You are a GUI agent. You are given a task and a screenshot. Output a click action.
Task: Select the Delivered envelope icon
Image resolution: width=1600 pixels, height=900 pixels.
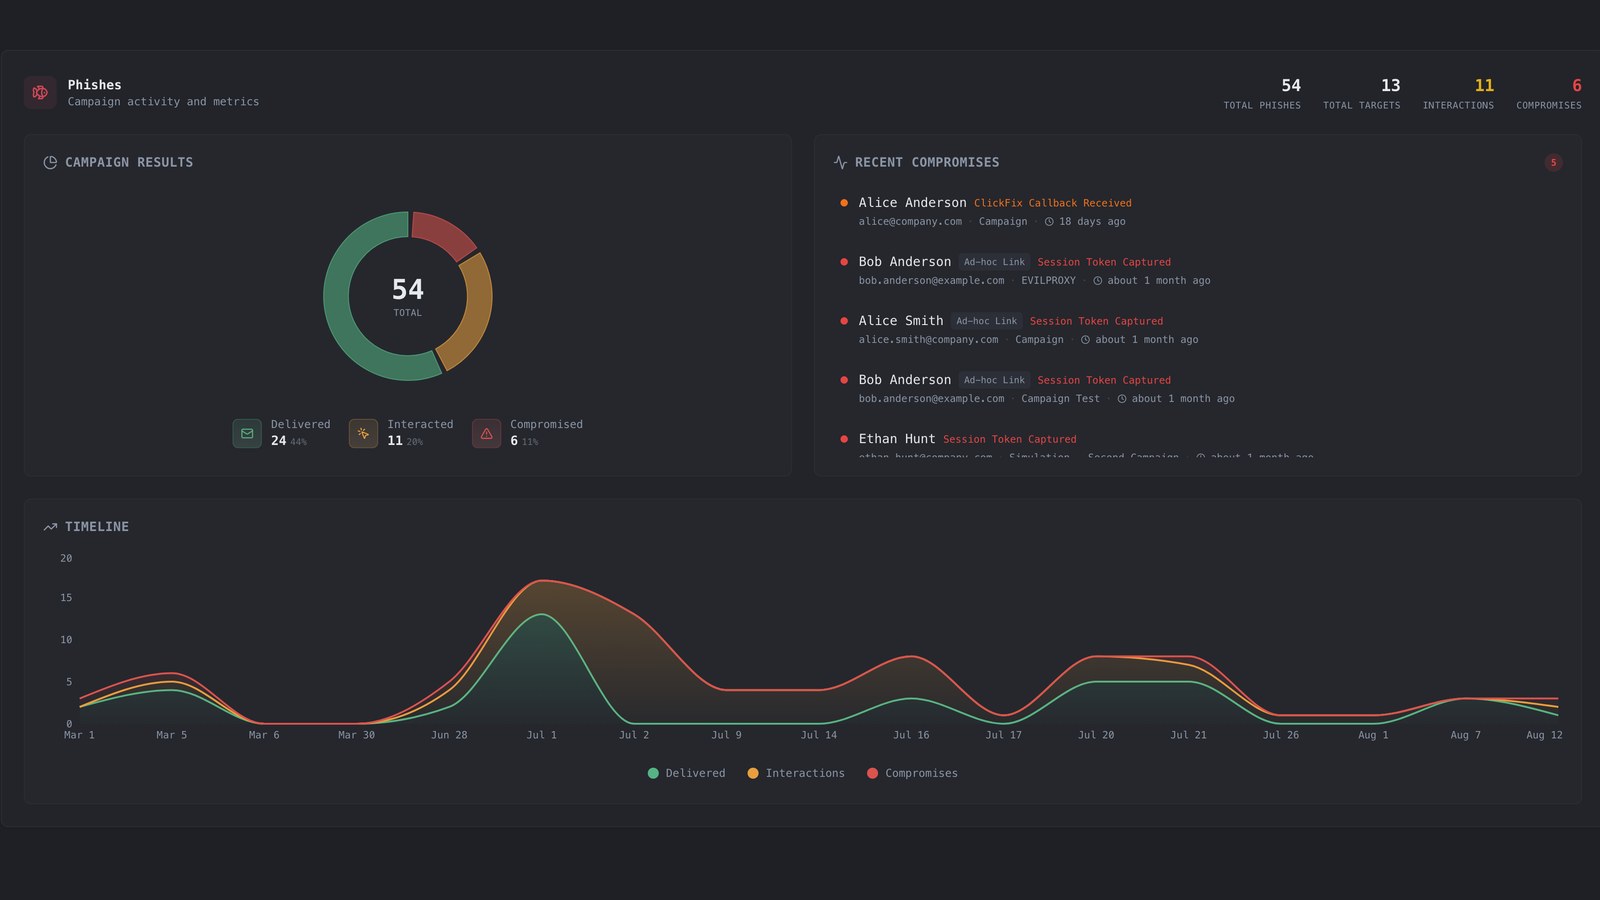pyautogui.click(x=247, y=433)
